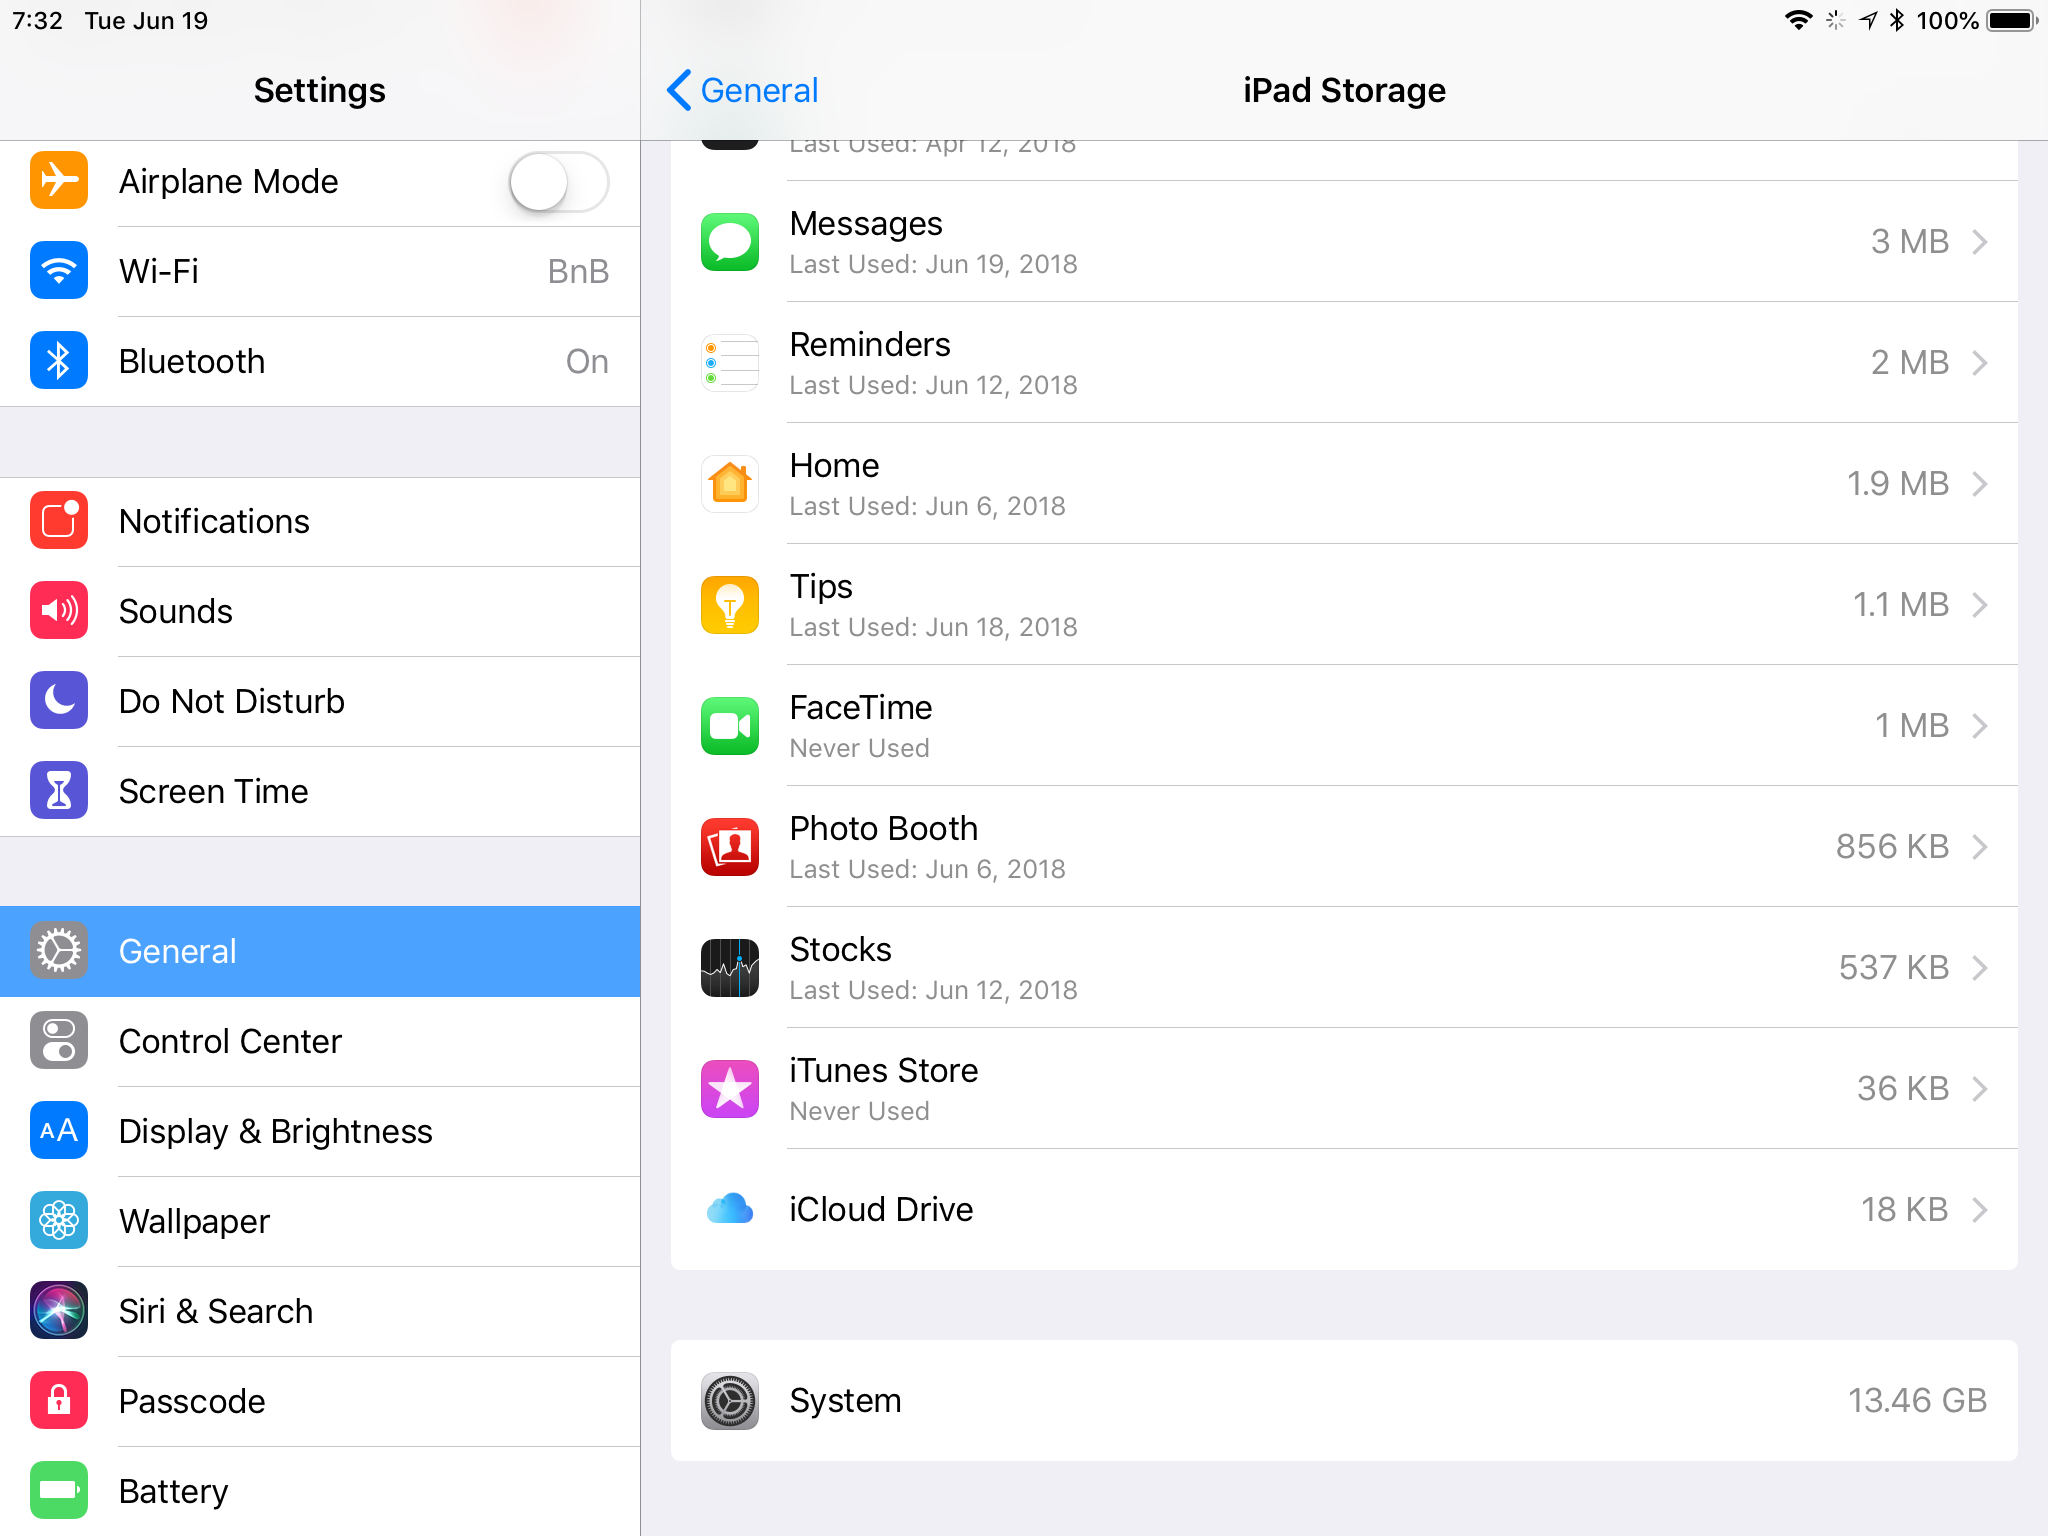Tap the Wallpaper flower icon
This screenshot has height=1536, width=2048.
point(59,1221)
